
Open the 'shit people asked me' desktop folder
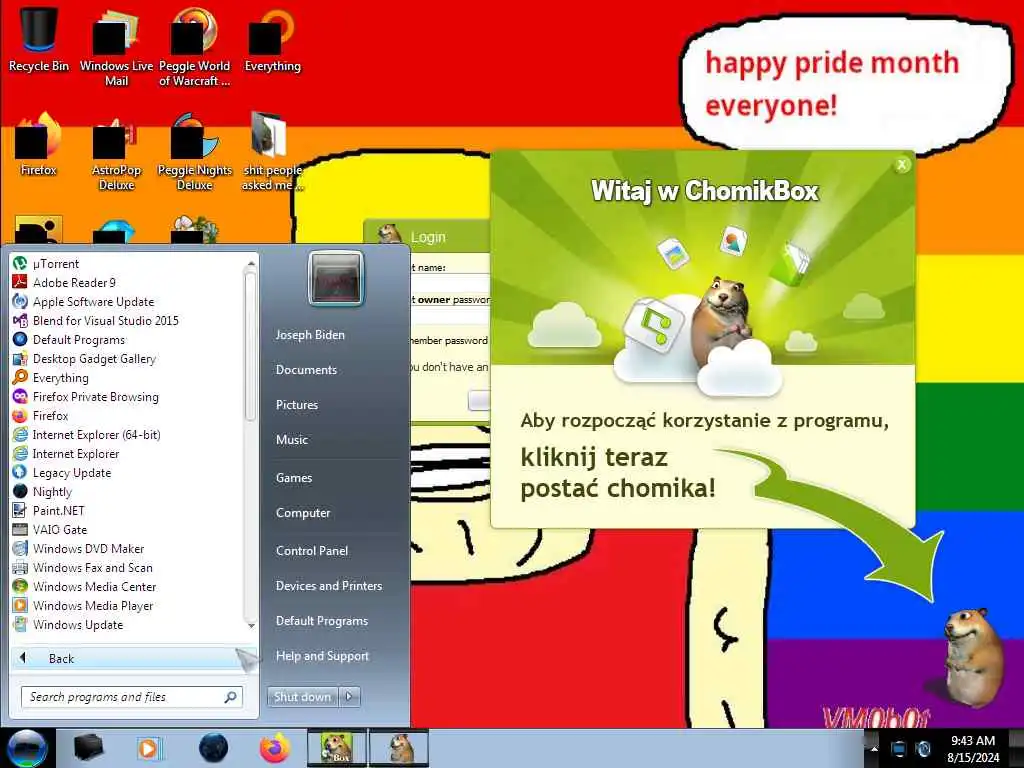point(272,152)
